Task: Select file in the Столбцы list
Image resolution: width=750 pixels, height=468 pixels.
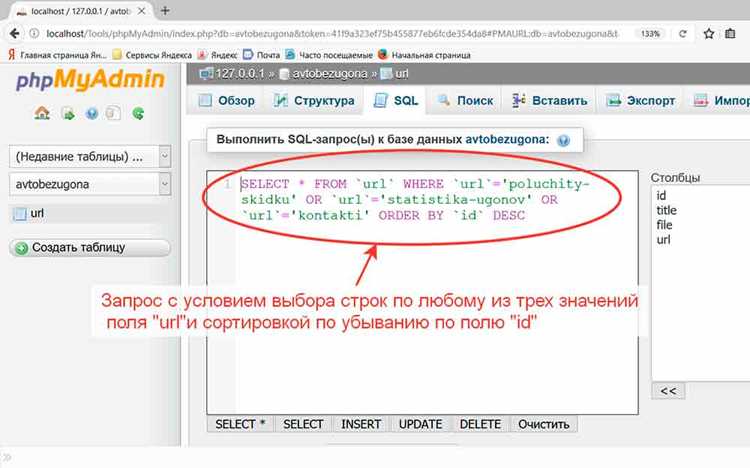Action: [664, 225]
